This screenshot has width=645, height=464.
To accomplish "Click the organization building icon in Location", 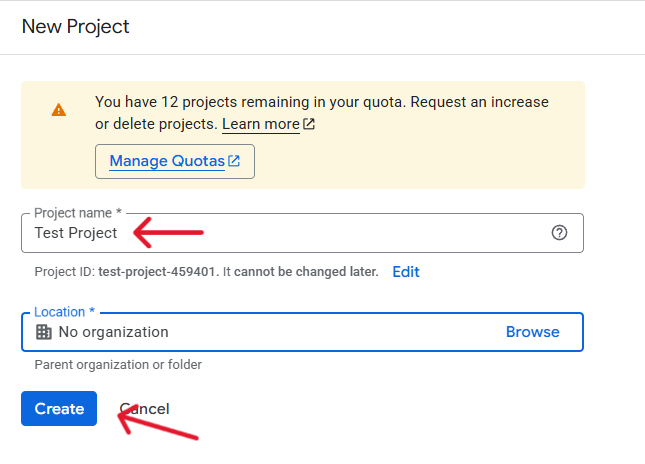I will (x=44, y=332).
